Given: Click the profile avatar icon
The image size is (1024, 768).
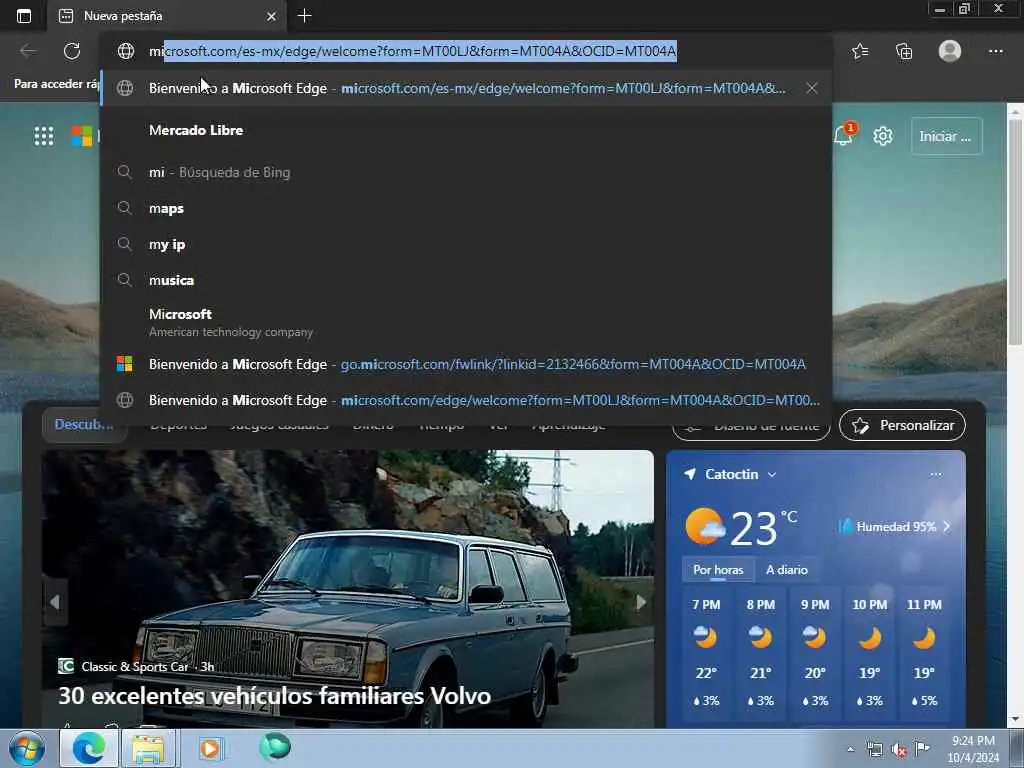Looking at the screenshot, I should (x=950, y=51).
